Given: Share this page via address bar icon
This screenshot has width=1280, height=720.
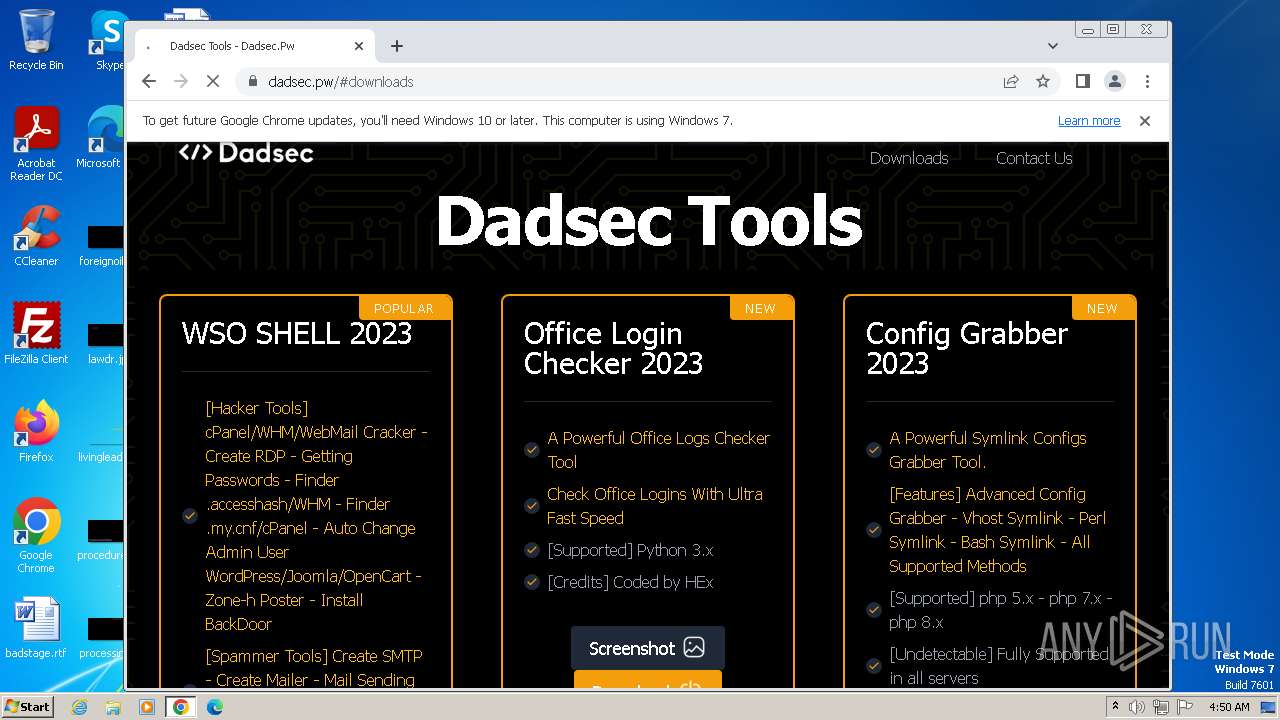Looking at the screenshot, I should [1011, 82].
